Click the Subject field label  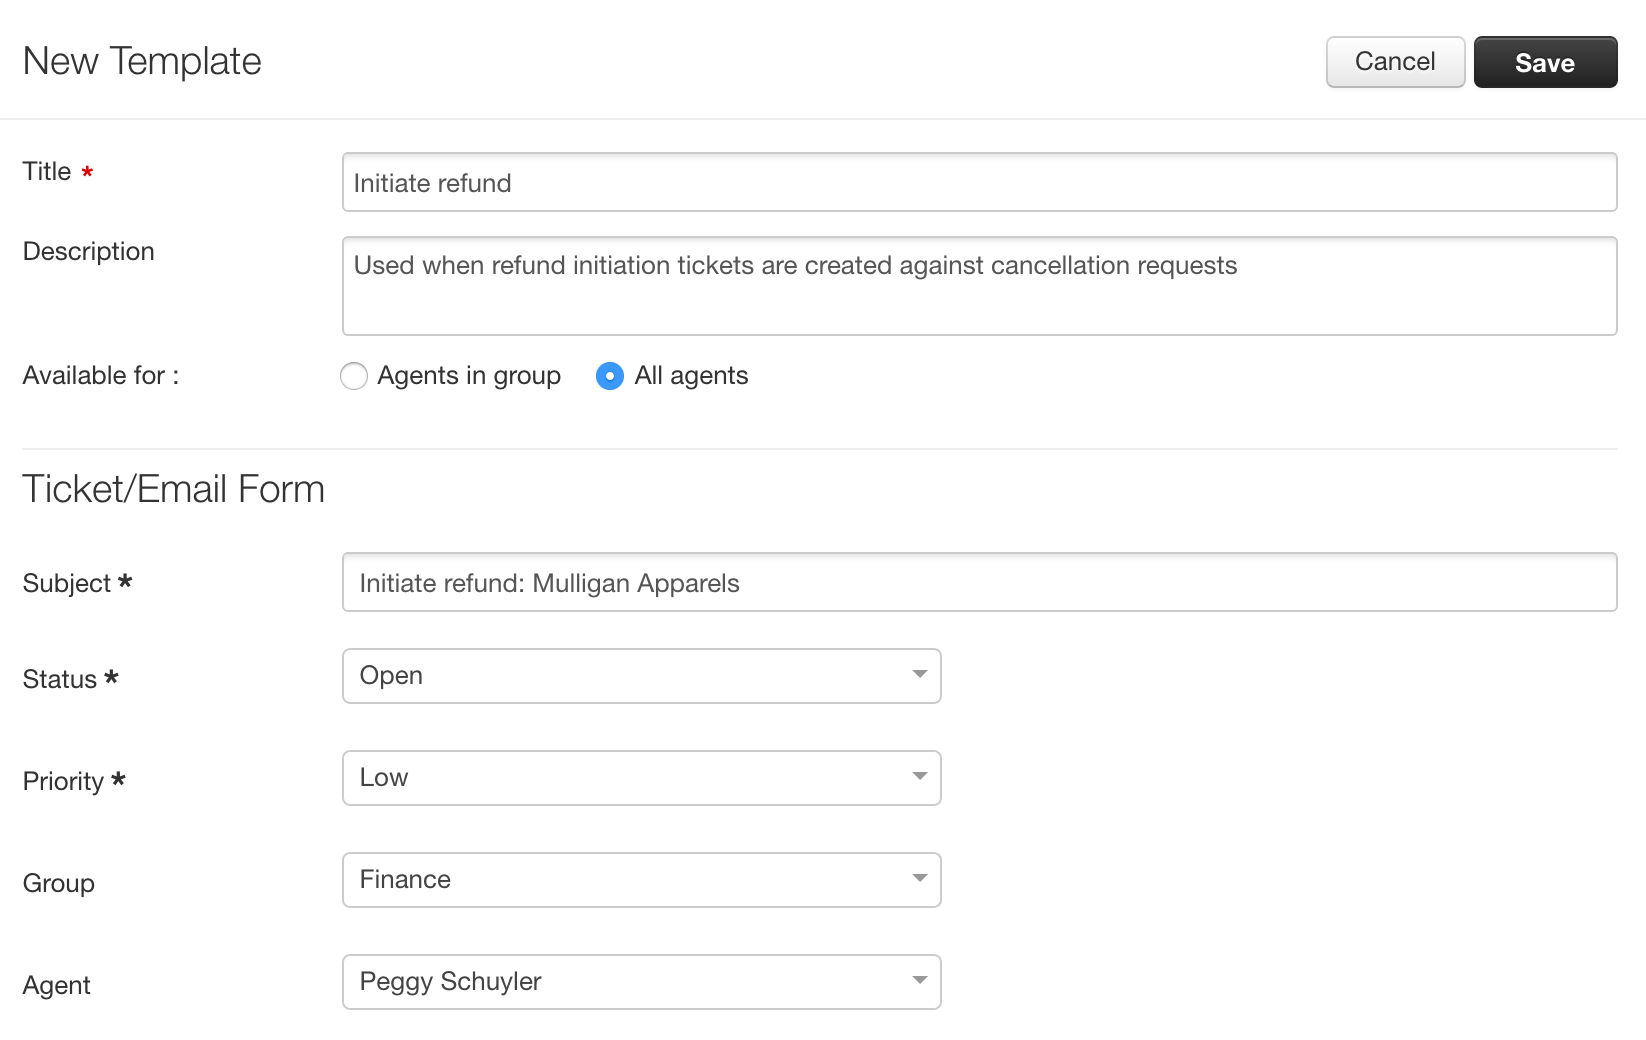tap(67, 584)
